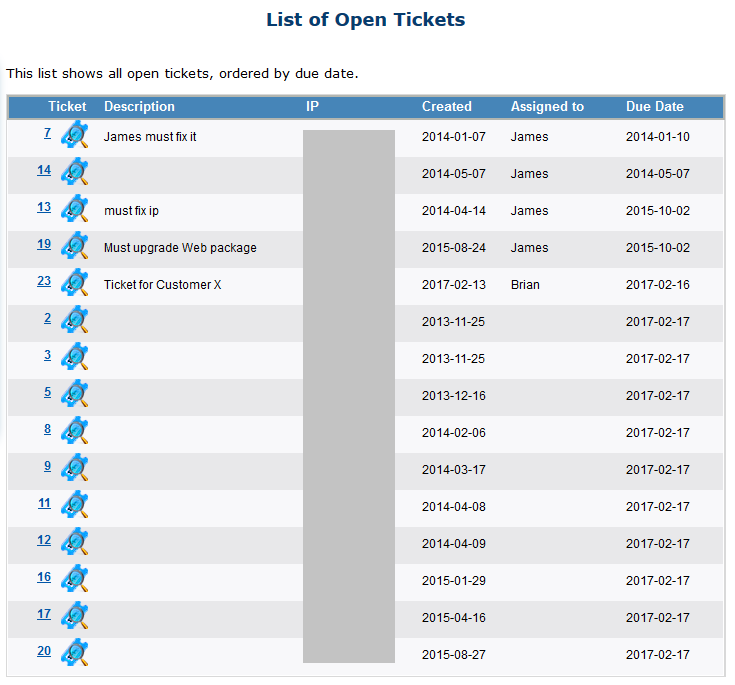Select the Assigned to column header
Viewport: 735px width, 685px height.
(x=547, y=106)
